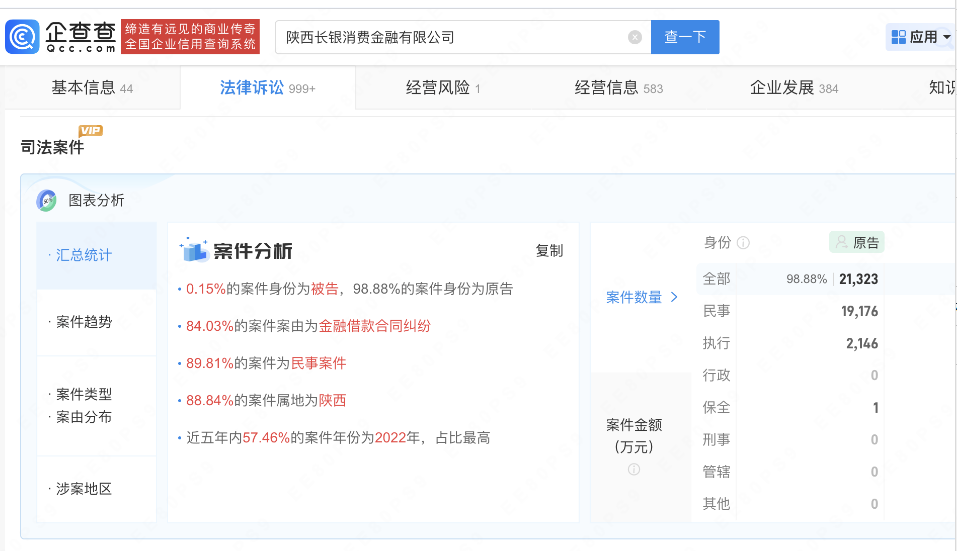Click the 案件分析 building icon

point(193,250)
